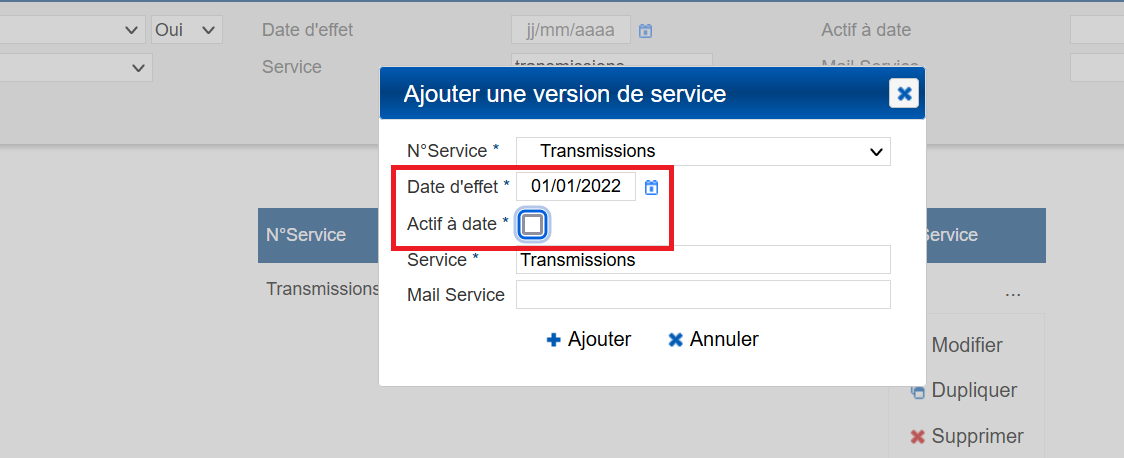Close the Ajouter une version de service dialog
This screenshot has width=1124, height=458.
tap(904, 94)
